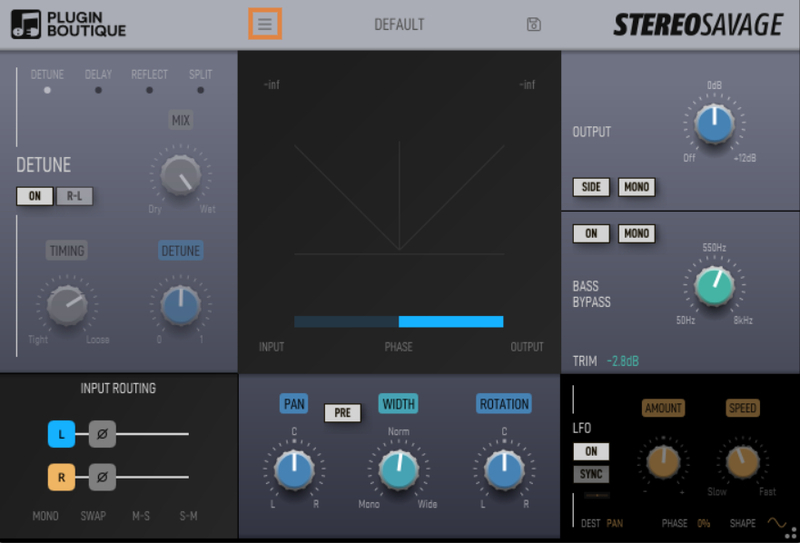Image resolution: width=800 pixels, height=543 pixels.
Task: Click the LFO PHASE 0% value
Action: pos(704,523)
